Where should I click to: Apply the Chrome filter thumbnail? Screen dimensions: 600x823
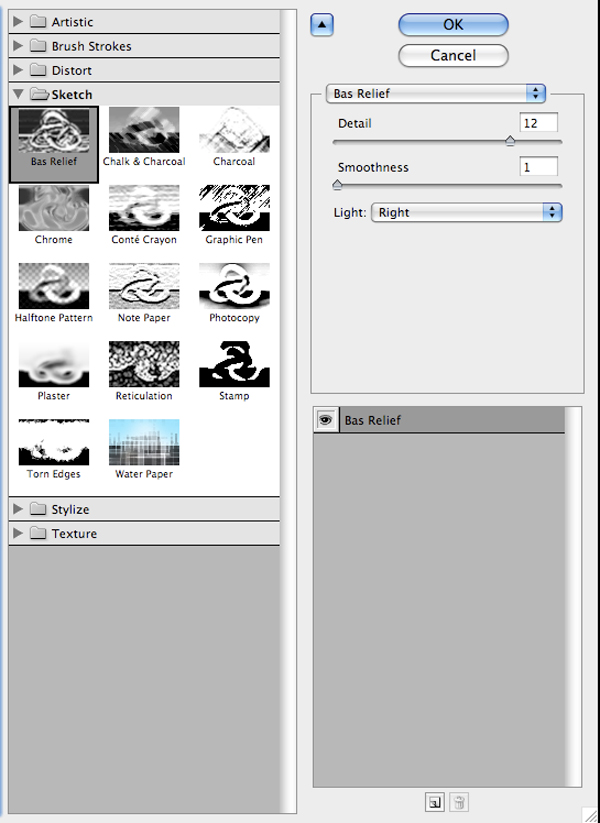click(x=54, y=208)
